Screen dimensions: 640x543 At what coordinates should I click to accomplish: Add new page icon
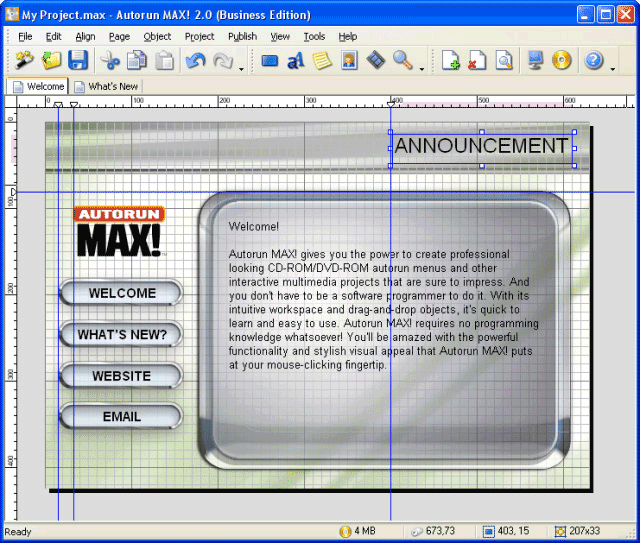[451, 60]
